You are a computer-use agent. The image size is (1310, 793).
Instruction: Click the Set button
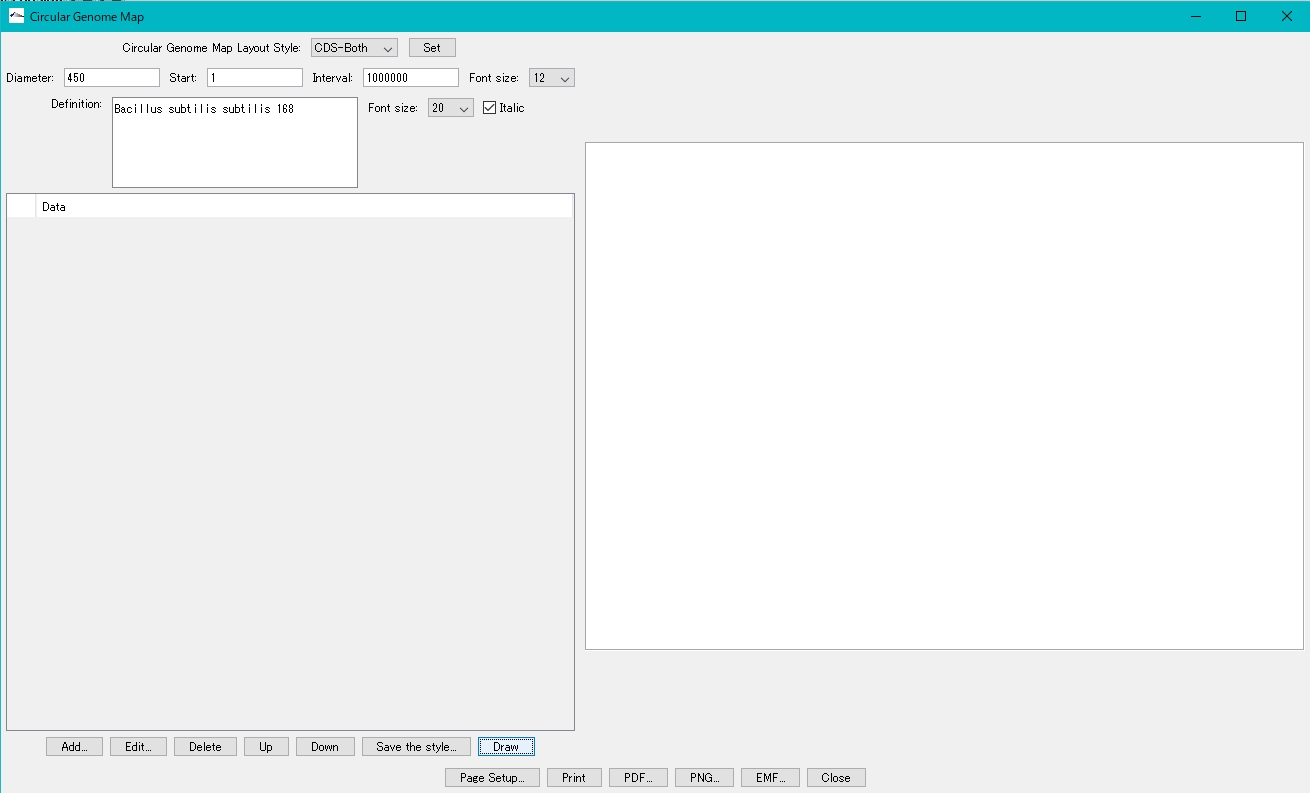(432, 48)
